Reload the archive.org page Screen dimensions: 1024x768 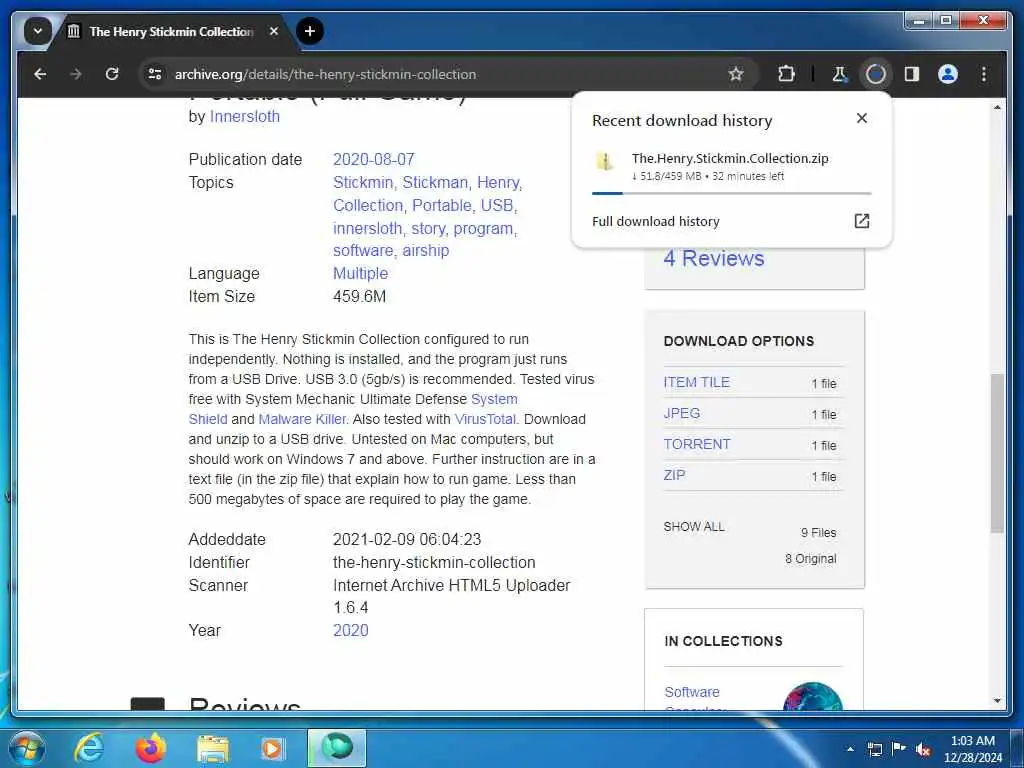112,74
